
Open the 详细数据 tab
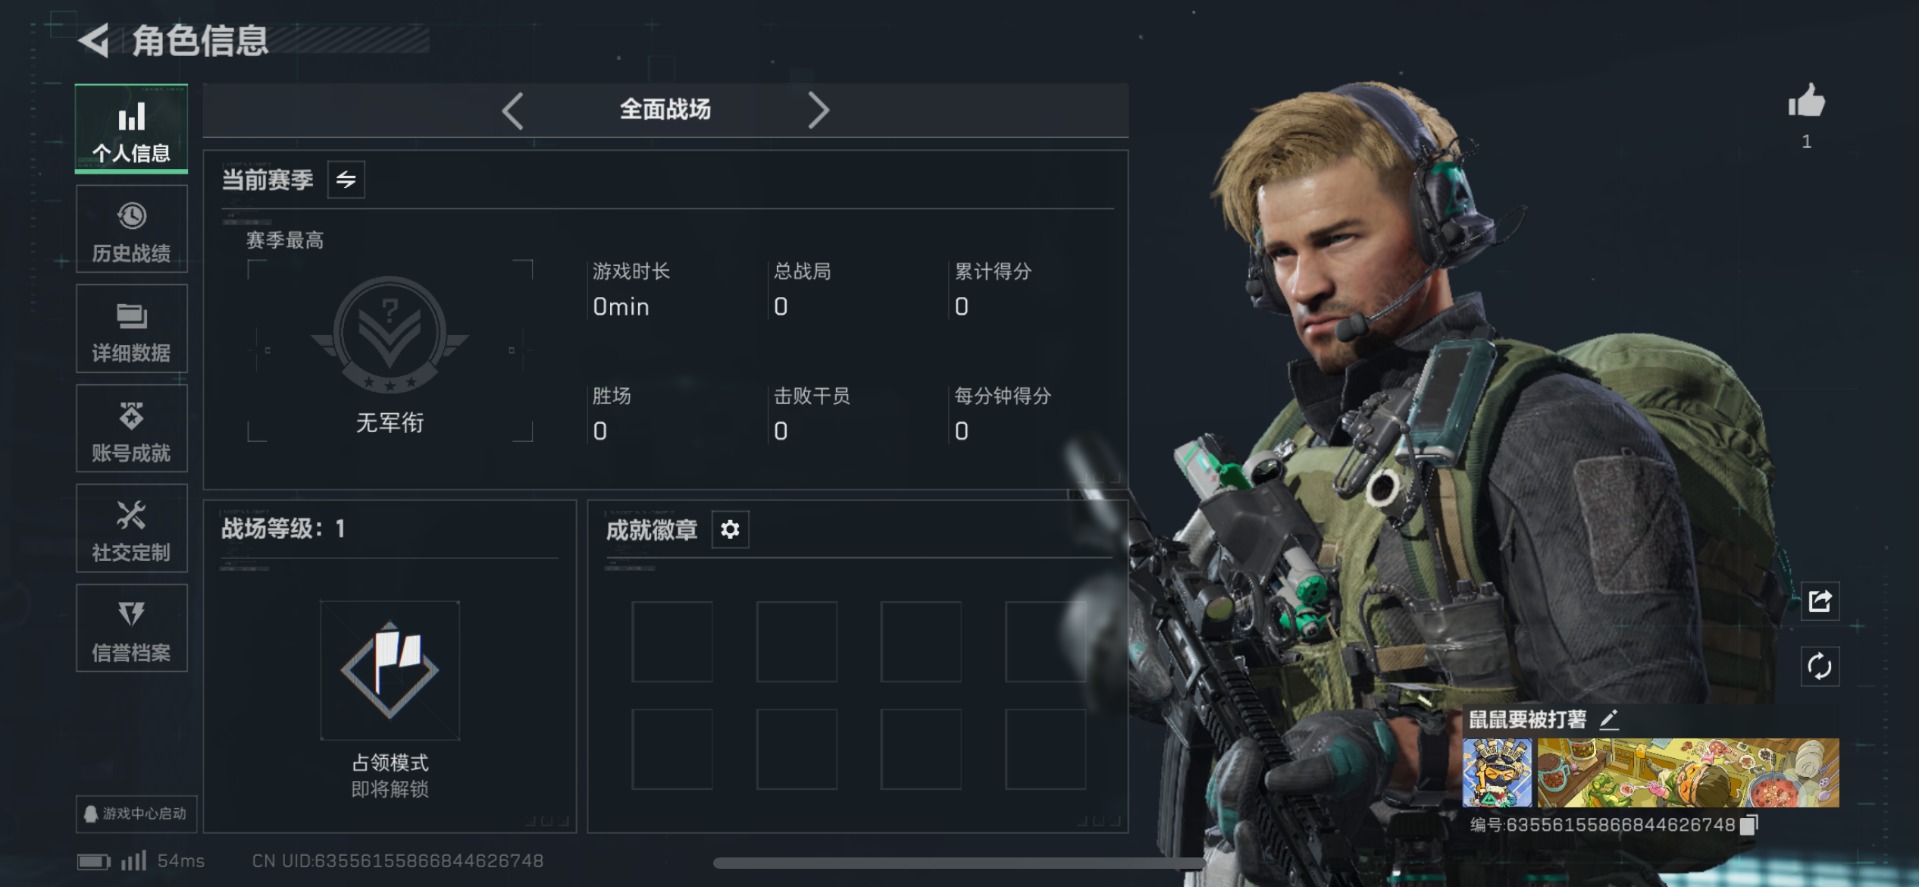[131, 329]
